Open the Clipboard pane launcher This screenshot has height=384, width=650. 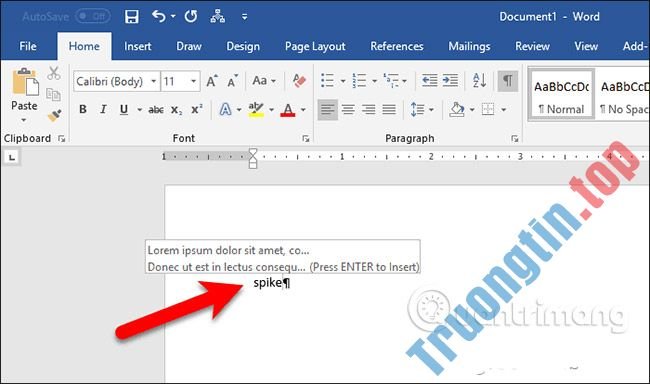point(62,139)
